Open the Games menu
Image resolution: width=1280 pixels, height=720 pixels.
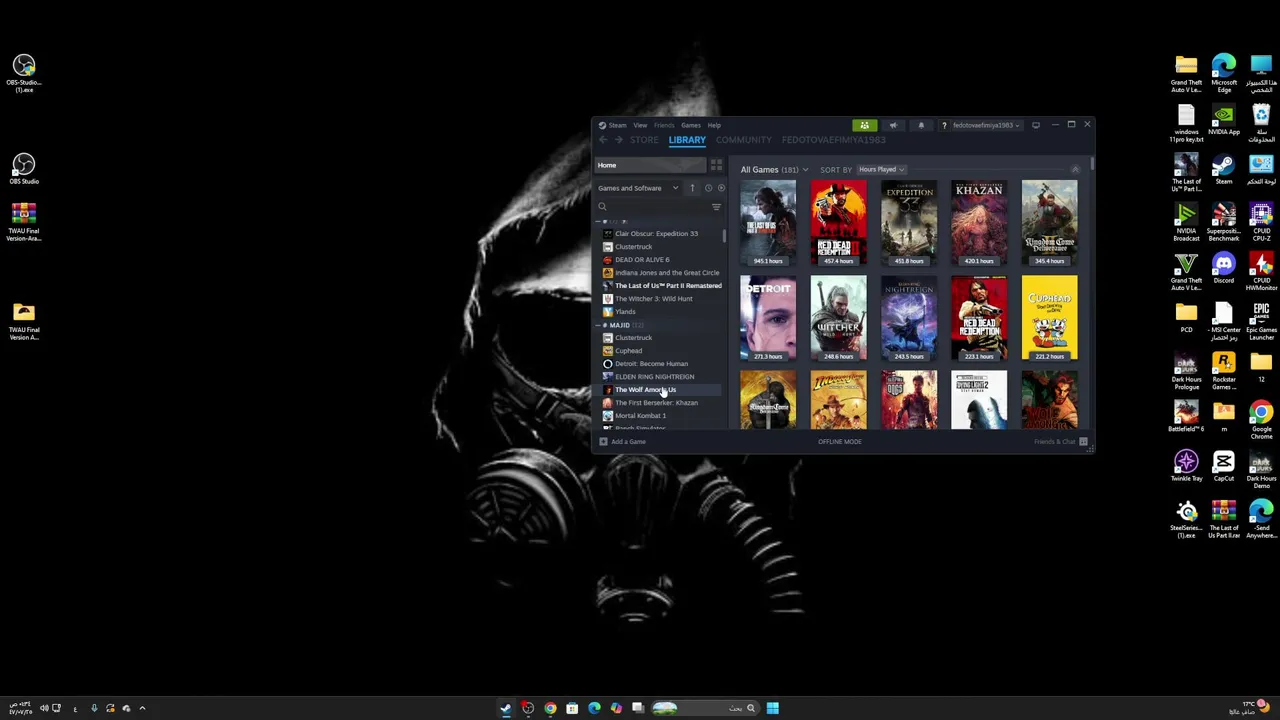[x=691, y=125]
